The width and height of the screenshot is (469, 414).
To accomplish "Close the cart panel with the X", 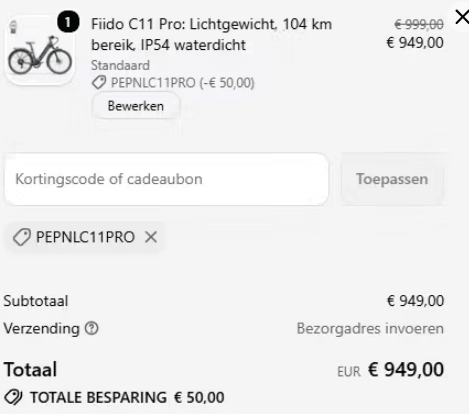I will click(x=462, y=17).
